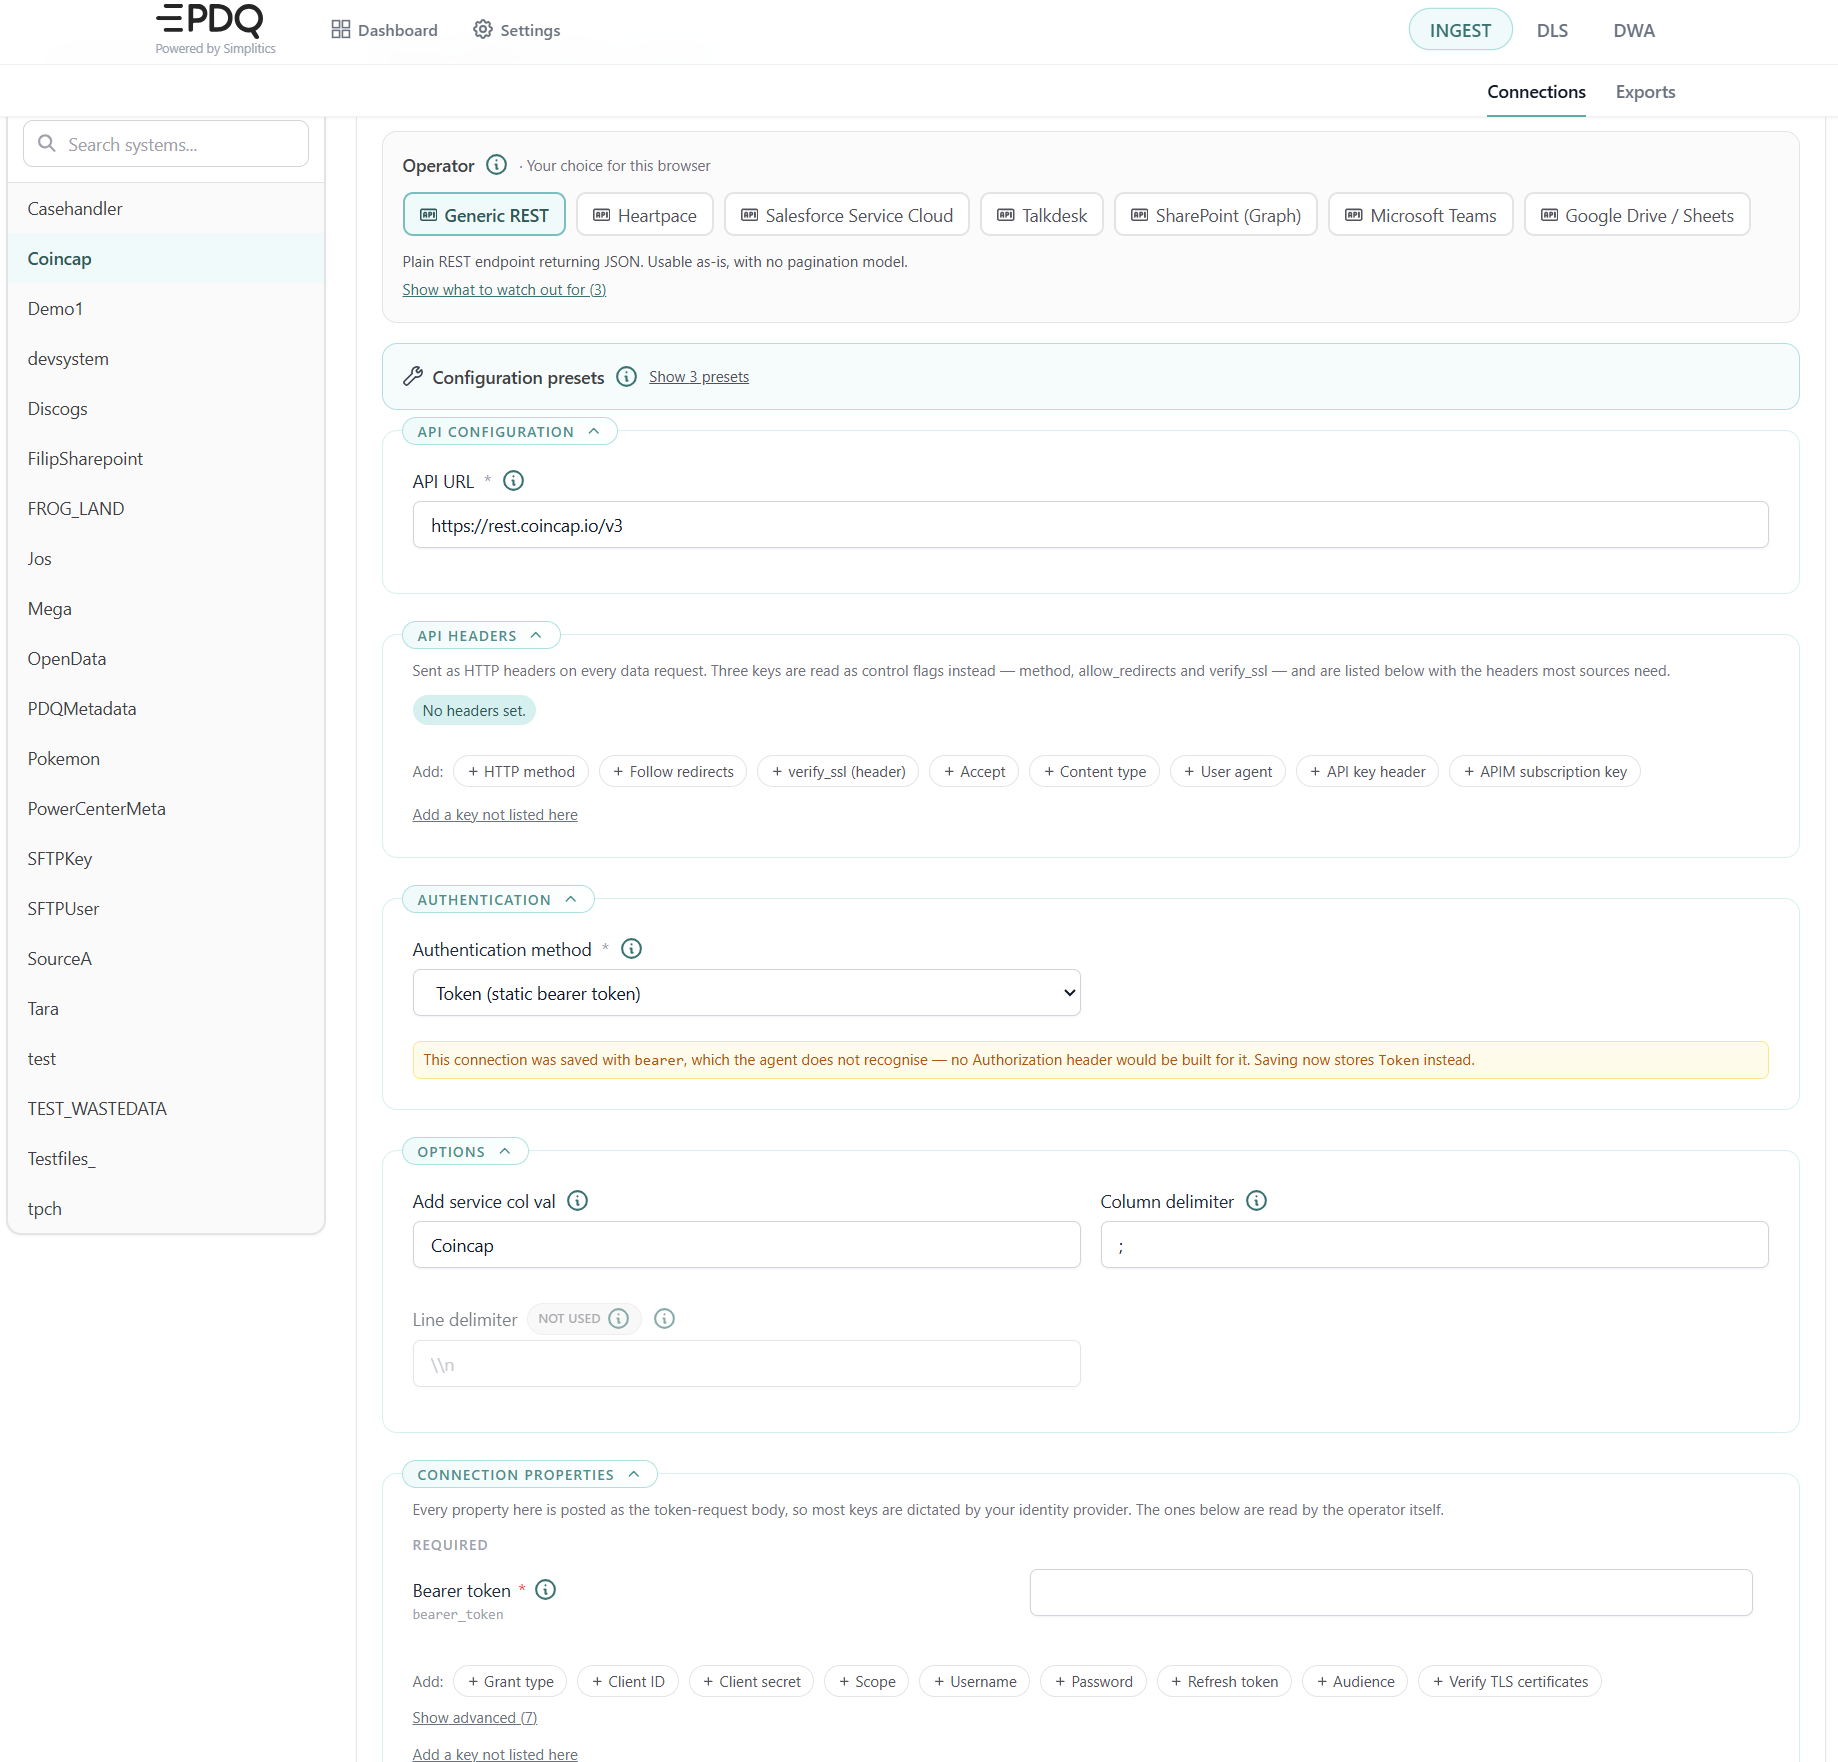Select the SharePoint (Graph) operator

click(x=1215, y=215)
